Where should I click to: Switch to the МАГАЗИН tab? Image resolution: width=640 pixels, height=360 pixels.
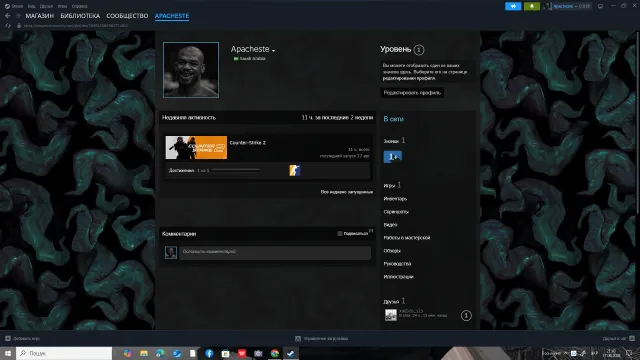(40, 16)
